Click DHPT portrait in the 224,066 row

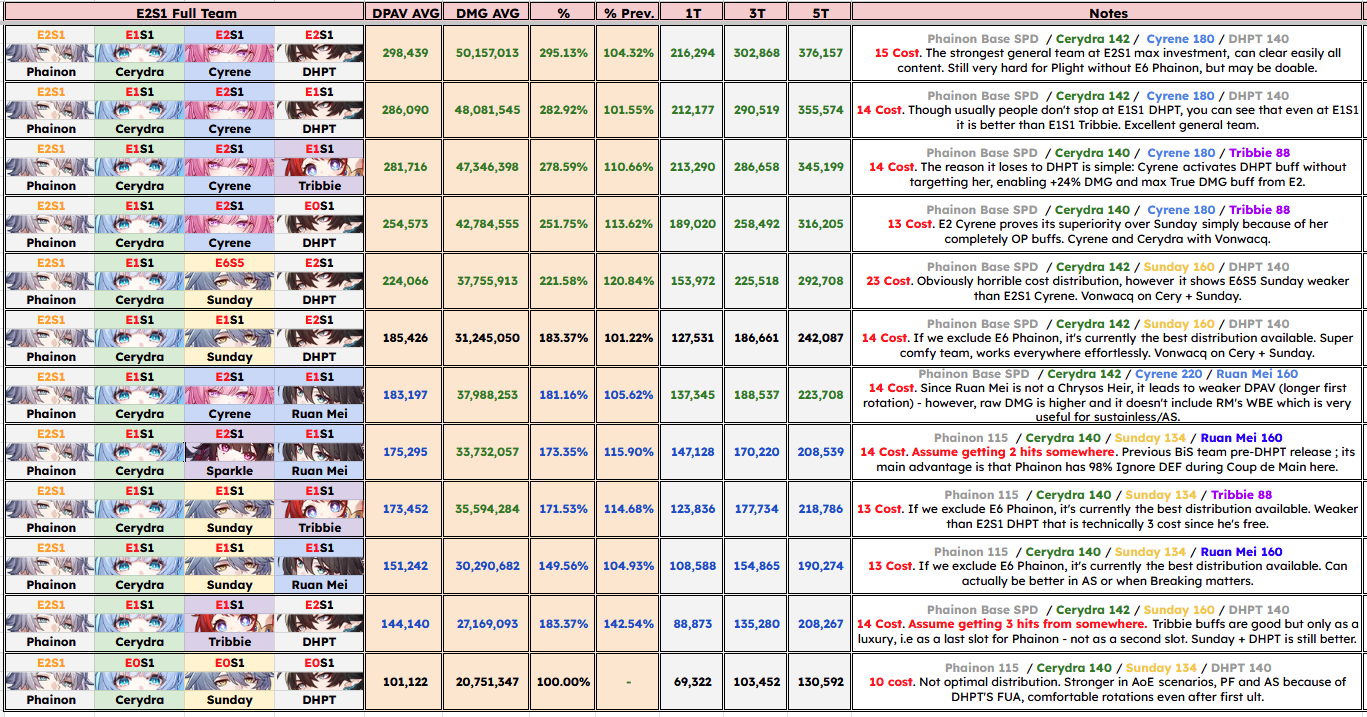click(x=319, y=281)
